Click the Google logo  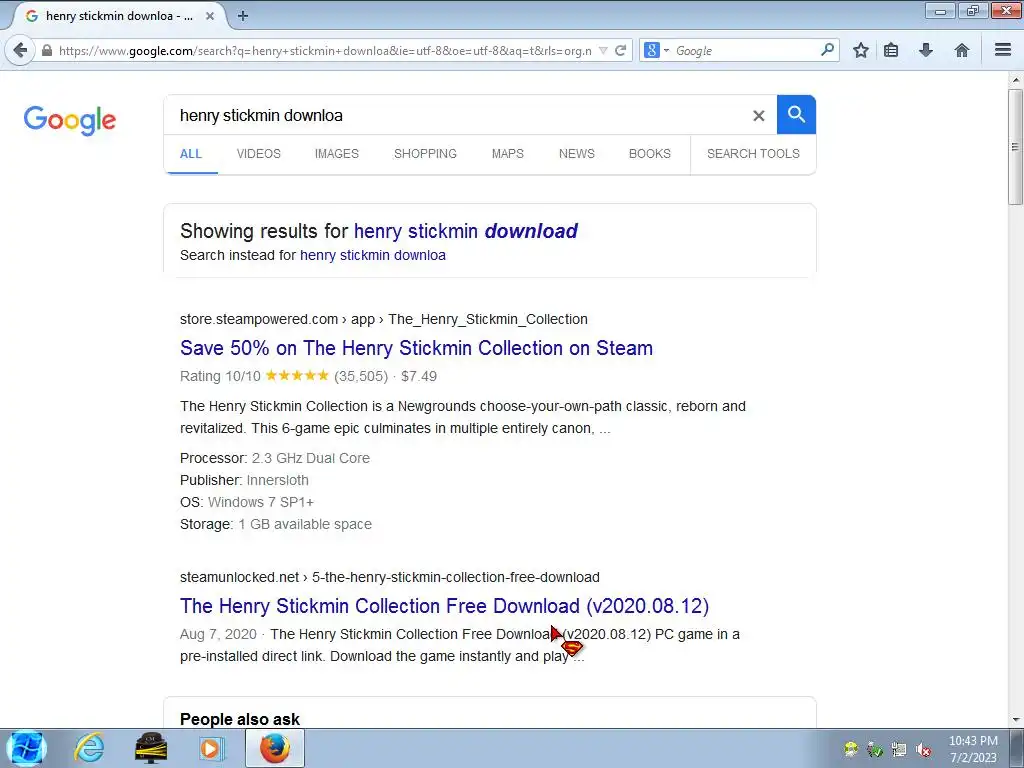point(70,120)
